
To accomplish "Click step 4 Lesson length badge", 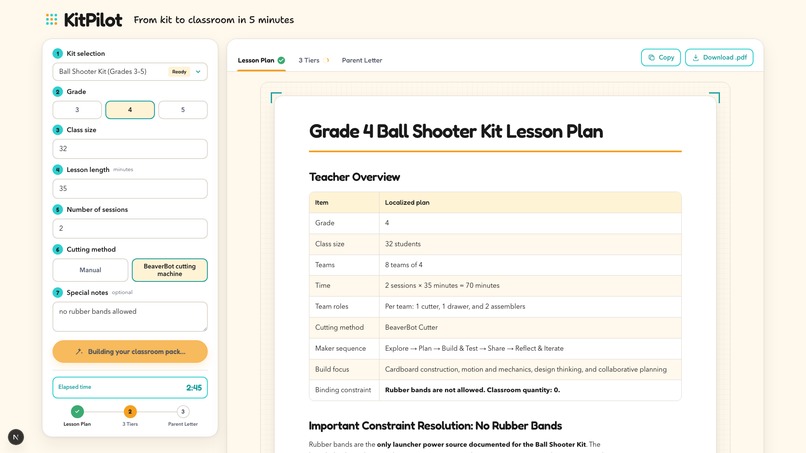I will [58, 170].
